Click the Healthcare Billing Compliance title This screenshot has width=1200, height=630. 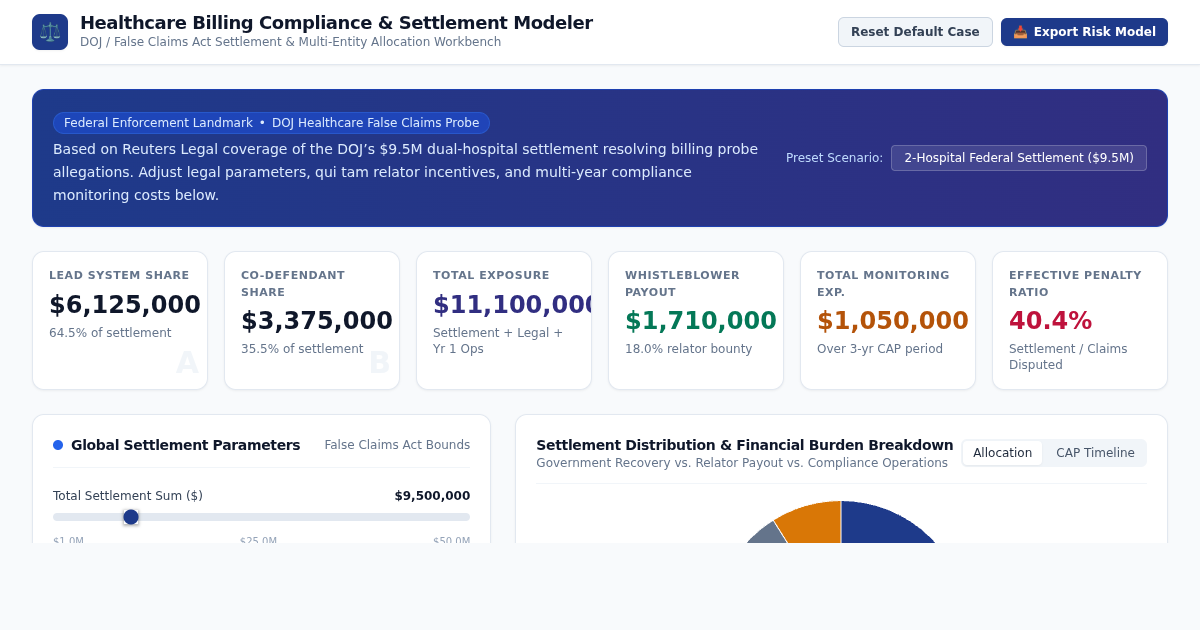pos(336,23)
